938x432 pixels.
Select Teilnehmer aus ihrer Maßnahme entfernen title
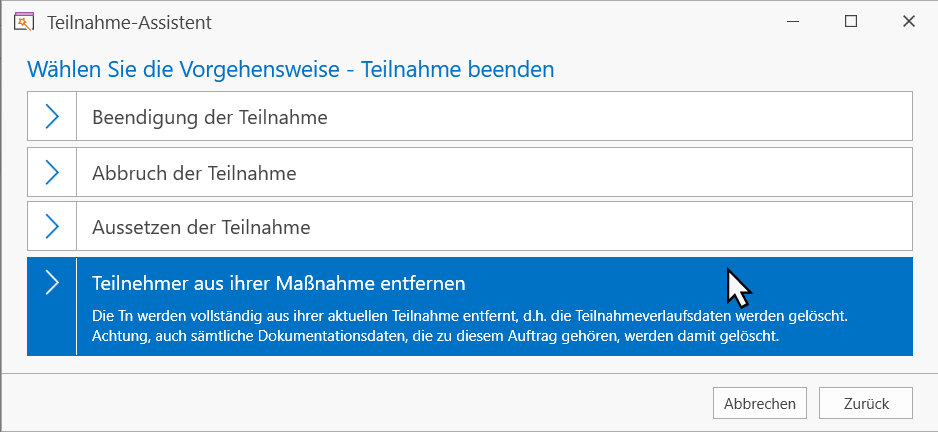point(279,283)
